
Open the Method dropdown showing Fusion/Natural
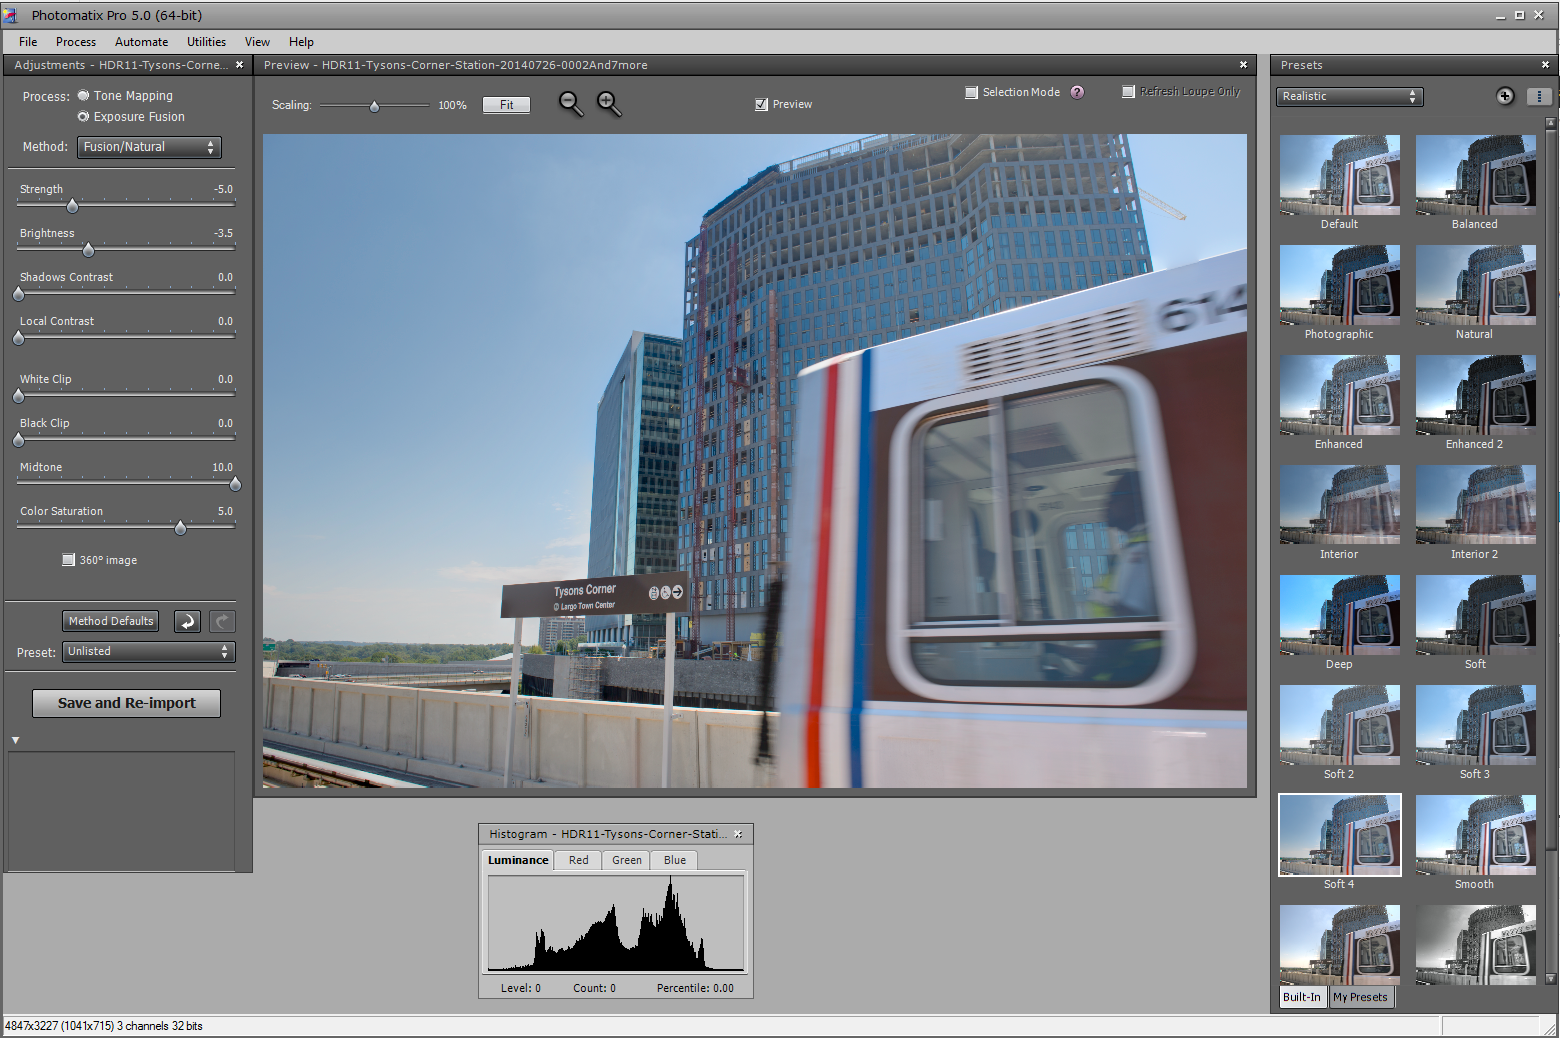(148, 146)
